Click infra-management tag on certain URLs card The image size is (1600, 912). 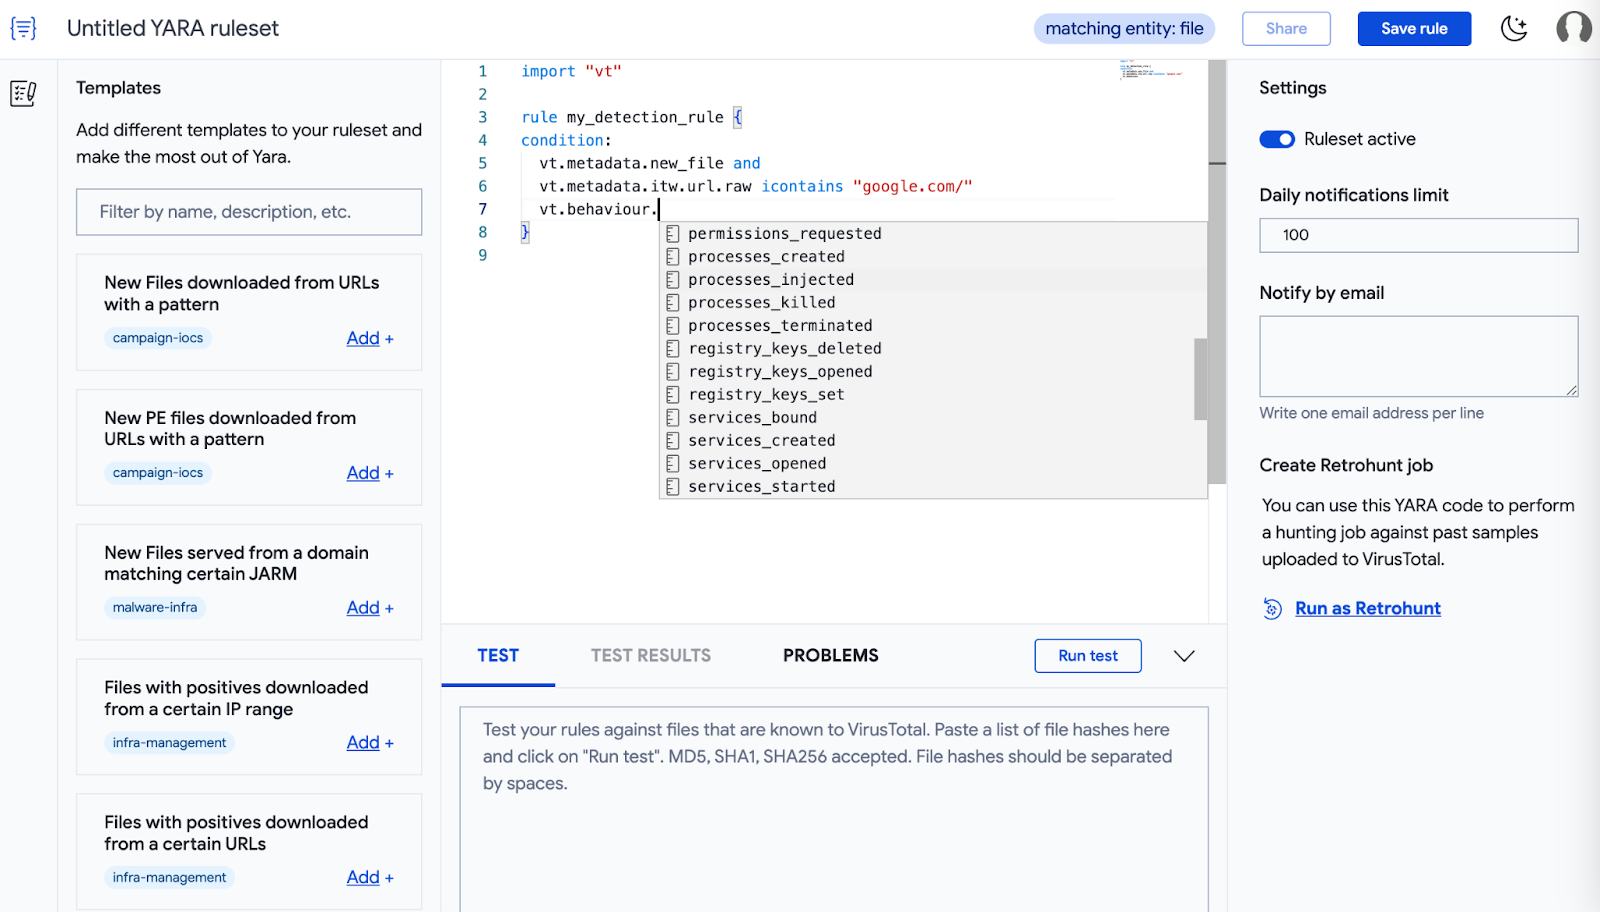[x=169, y=878]
